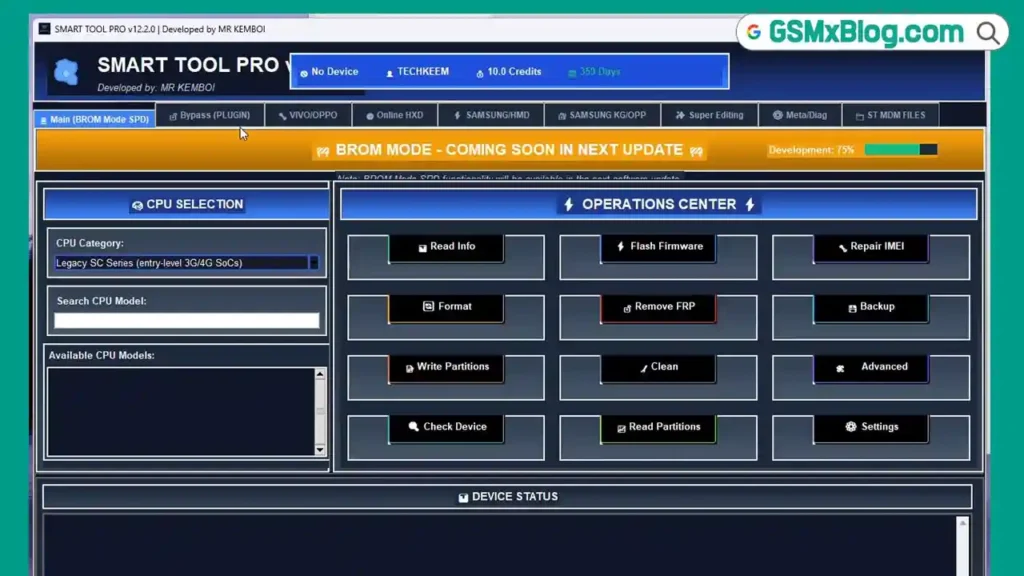Click the Device Status log scroll-up arrow
1024x576 pixels.
pos(963,523)
